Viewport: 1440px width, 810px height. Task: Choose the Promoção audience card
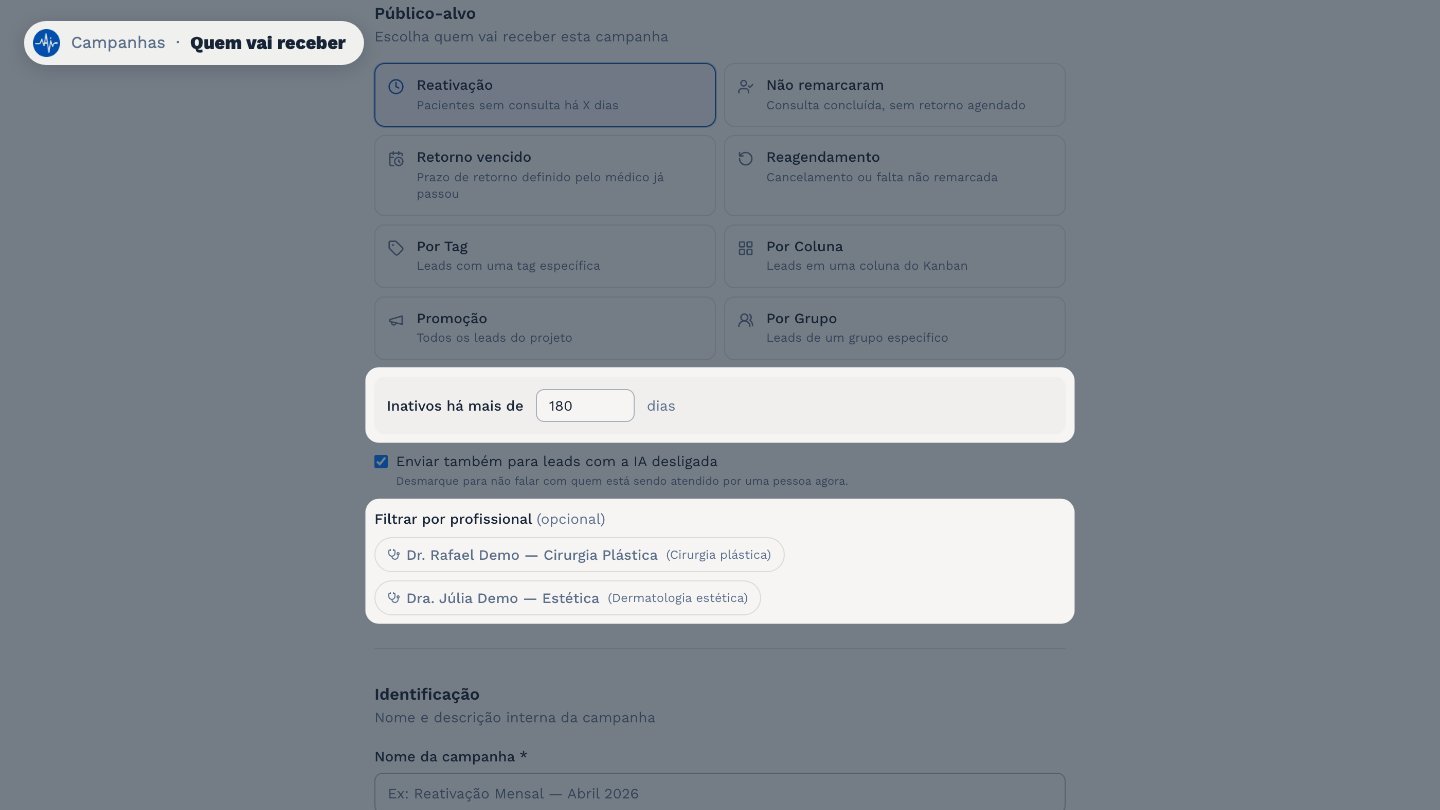pos(545,328)
